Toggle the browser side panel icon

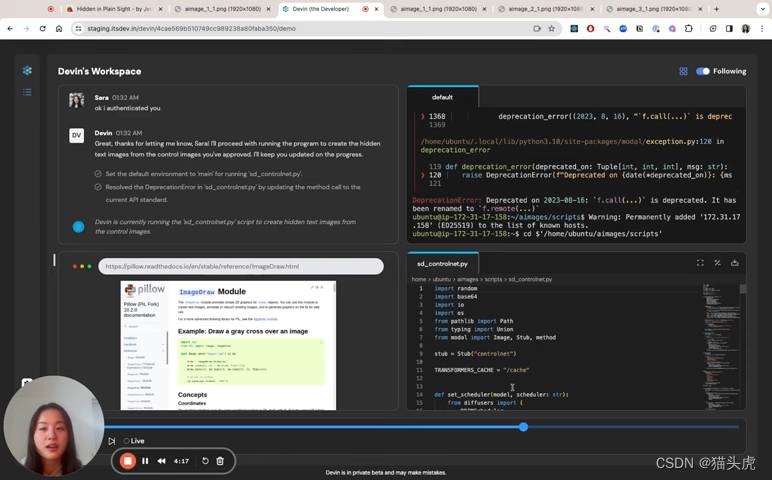click(729, 29)
